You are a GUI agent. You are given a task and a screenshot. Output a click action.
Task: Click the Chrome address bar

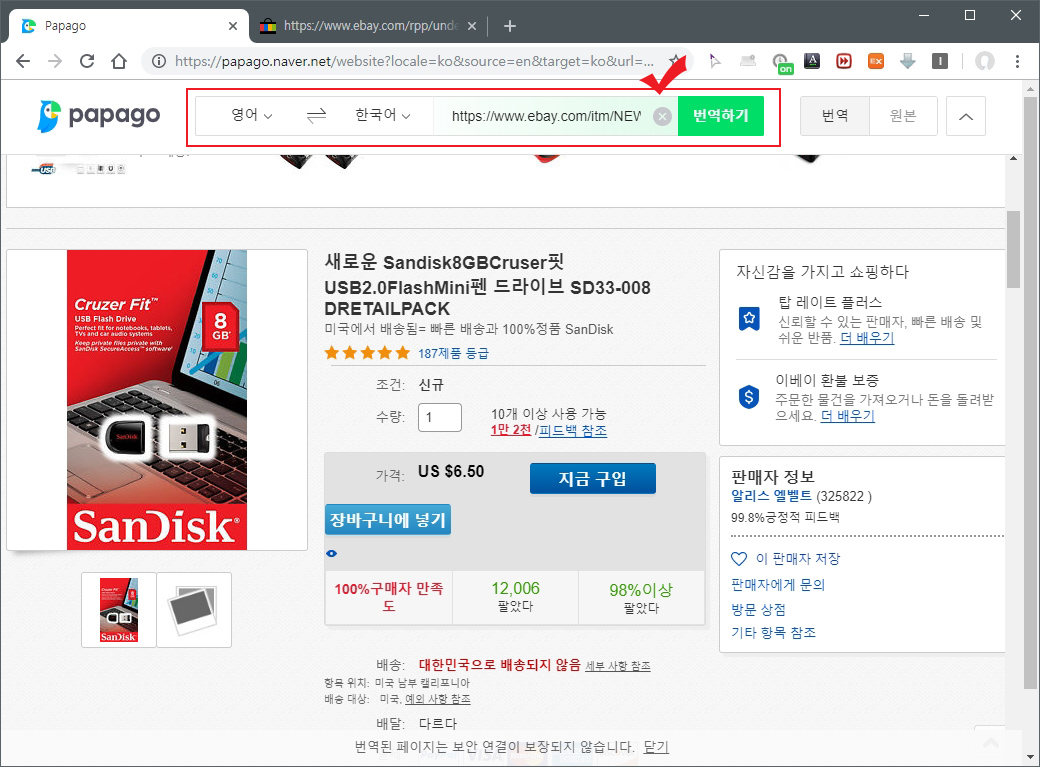[418, 61]
